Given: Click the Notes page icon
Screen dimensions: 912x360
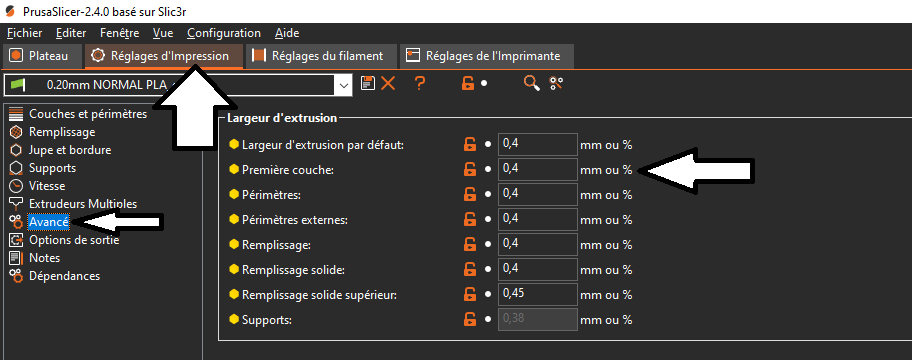Looking at the screenshot, I should [x=16, y=258].
